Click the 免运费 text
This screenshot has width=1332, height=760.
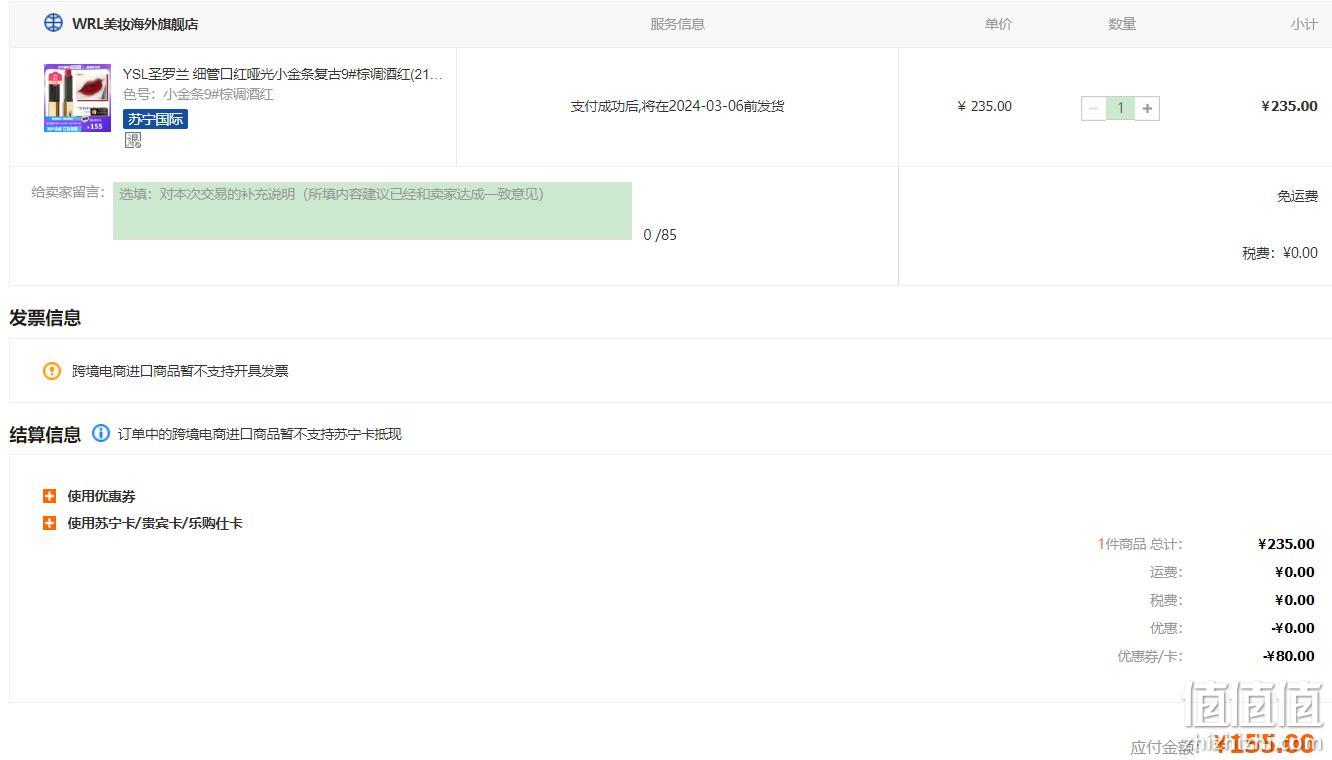coord(1297,196)
